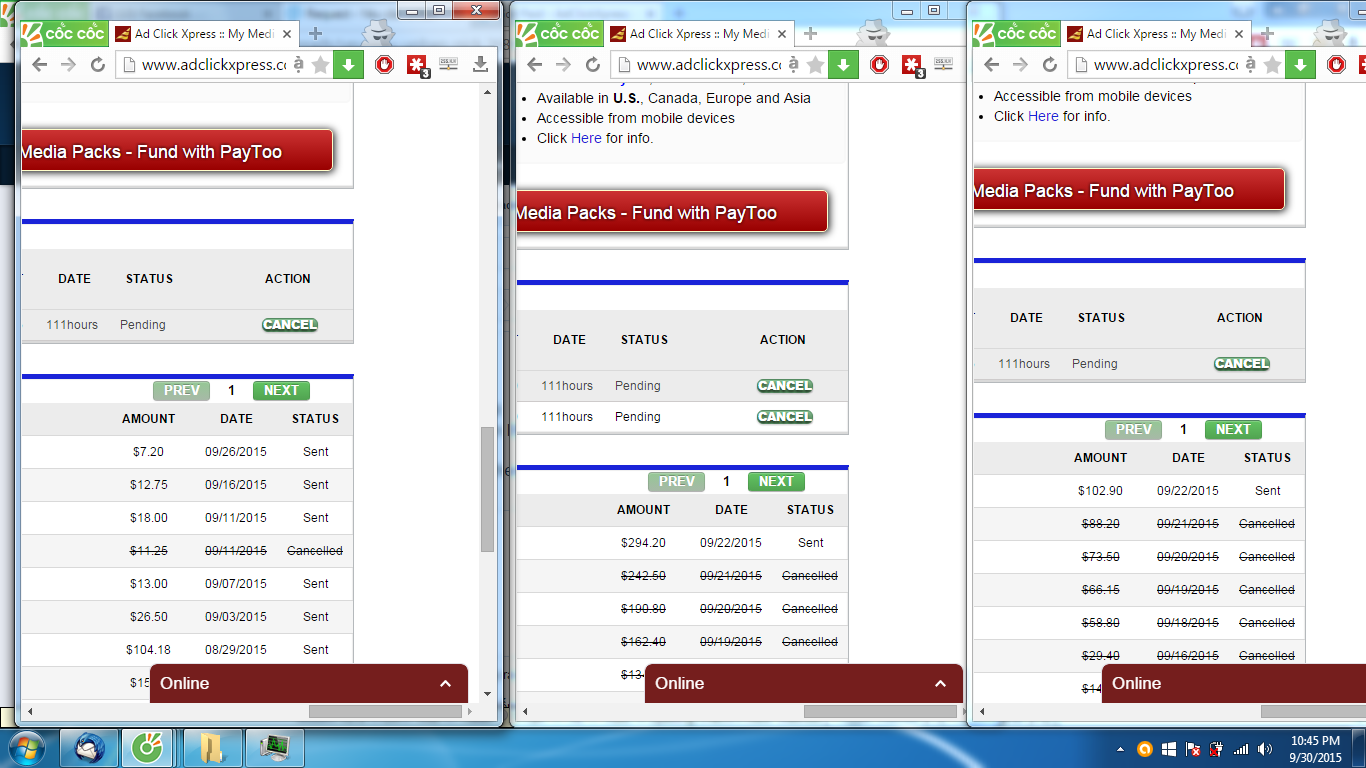
Task: Click the Media Packs PayToo button in middle window
Action: click(672, 212)
